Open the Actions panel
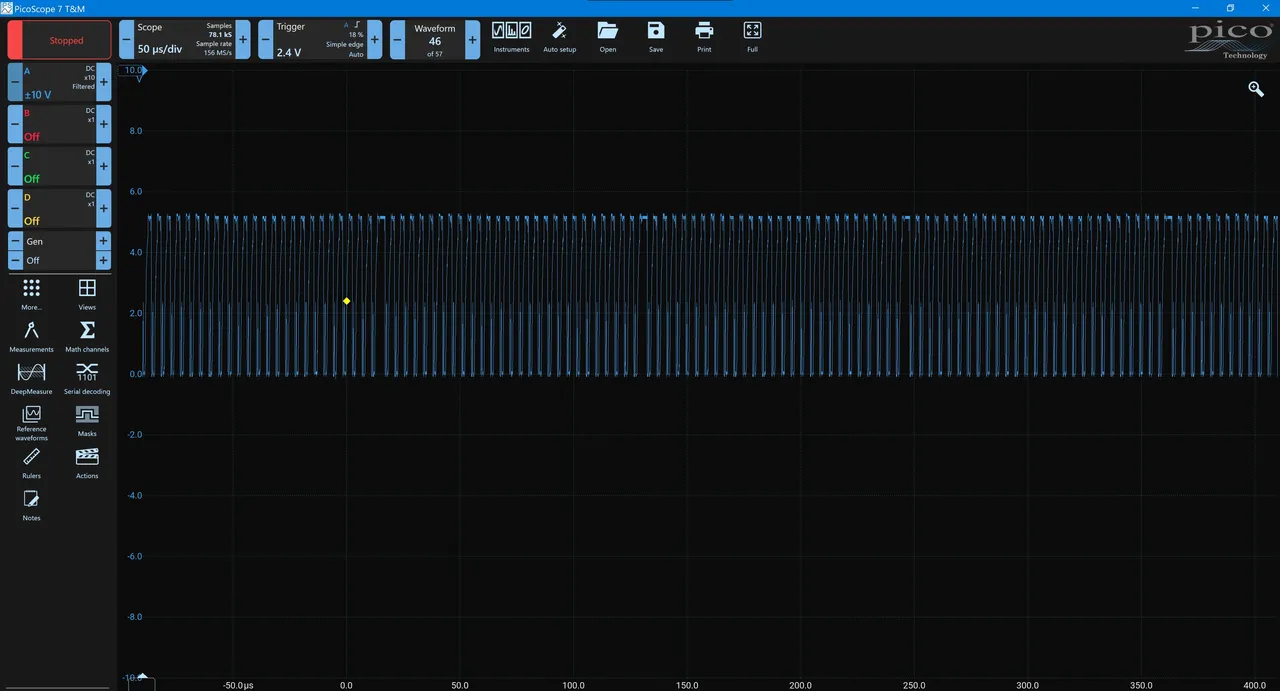This screenshot has height=691, width=1280. [87, 463]
